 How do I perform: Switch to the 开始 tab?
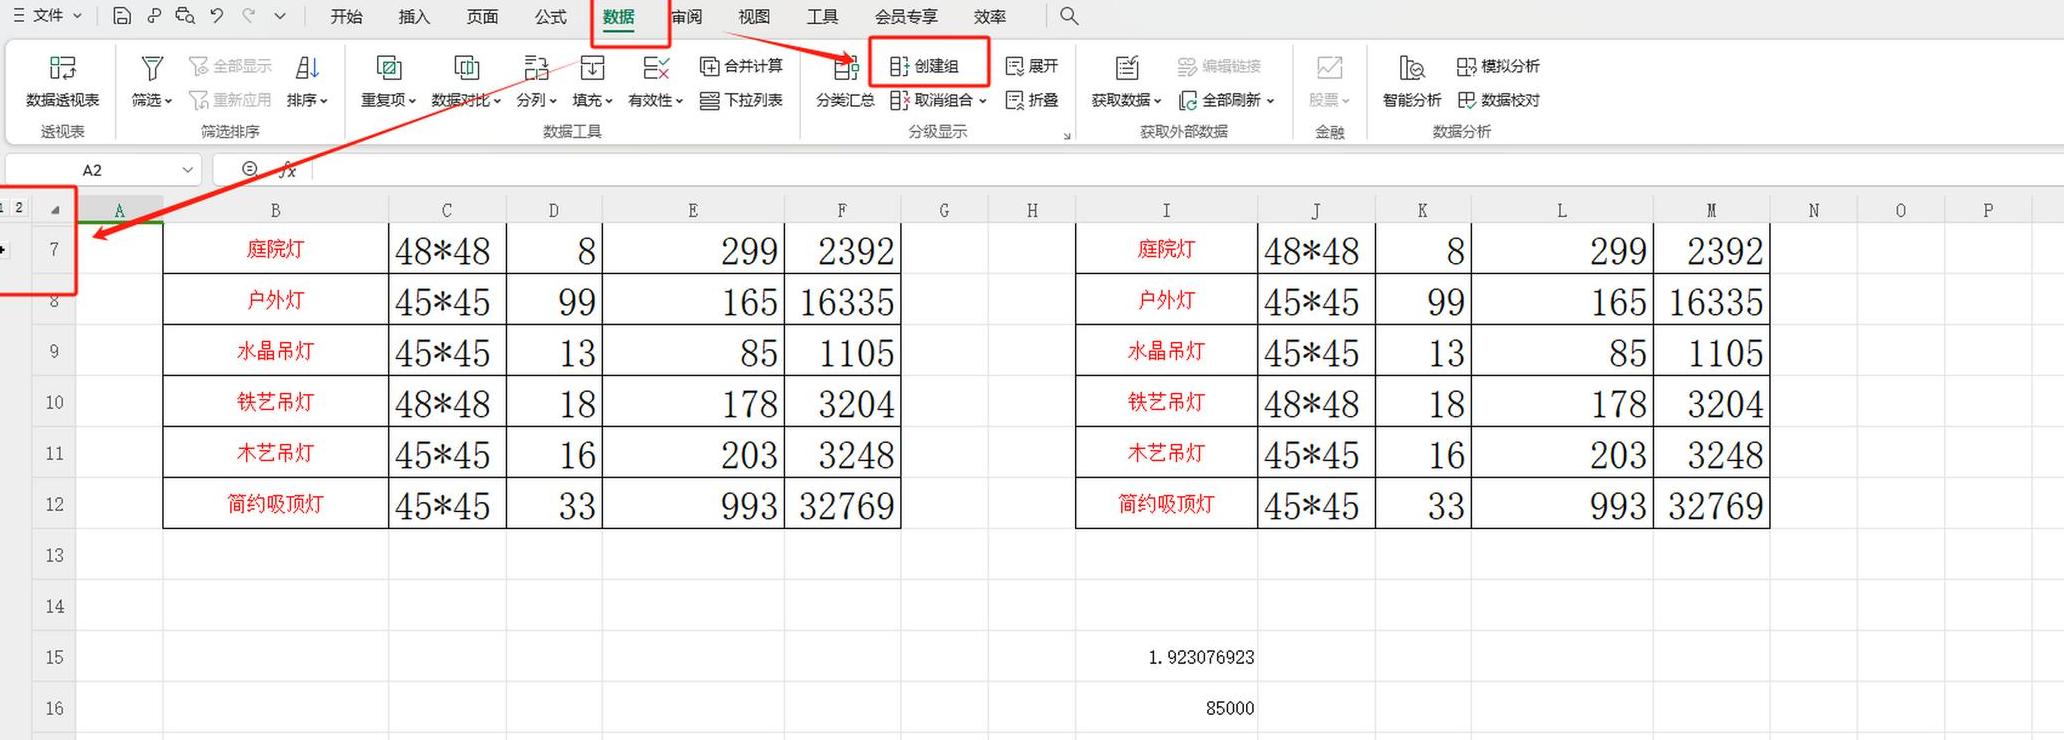pyautogui.click(x=346, y=17)
